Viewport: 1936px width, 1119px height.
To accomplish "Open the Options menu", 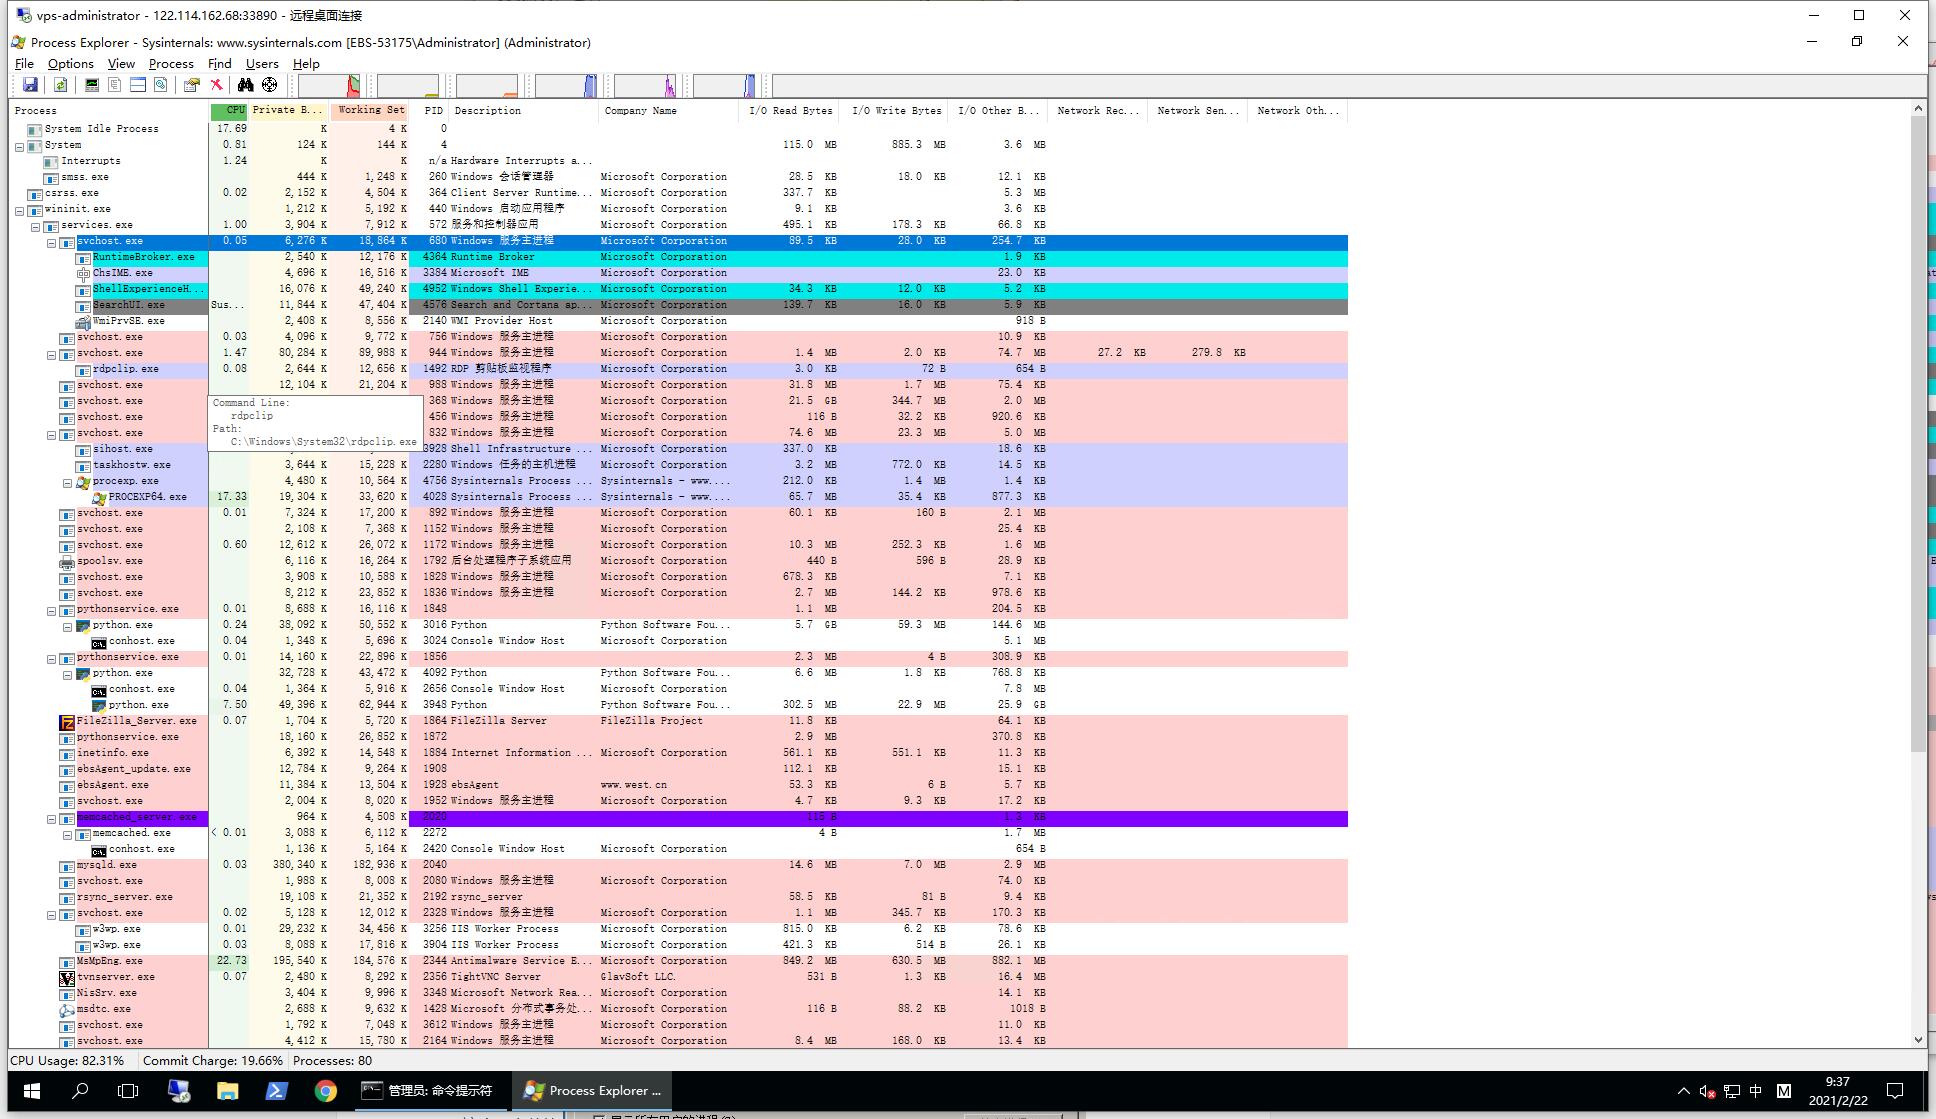I will point(70,63).
